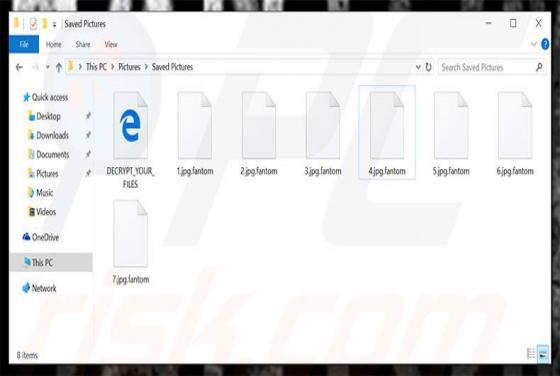Go forward with the Forward arrow
The image size is (560, 376).
(x=35, y=67)
